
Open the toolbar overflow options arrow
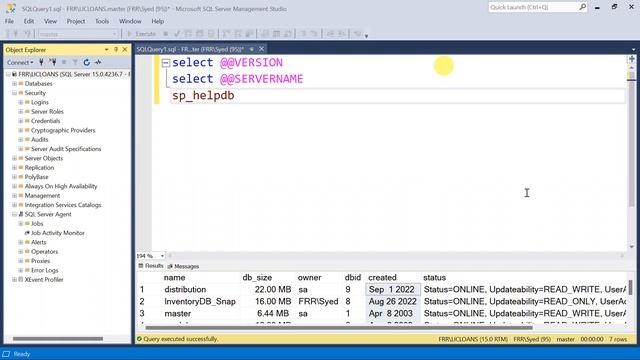pos(366,36)
